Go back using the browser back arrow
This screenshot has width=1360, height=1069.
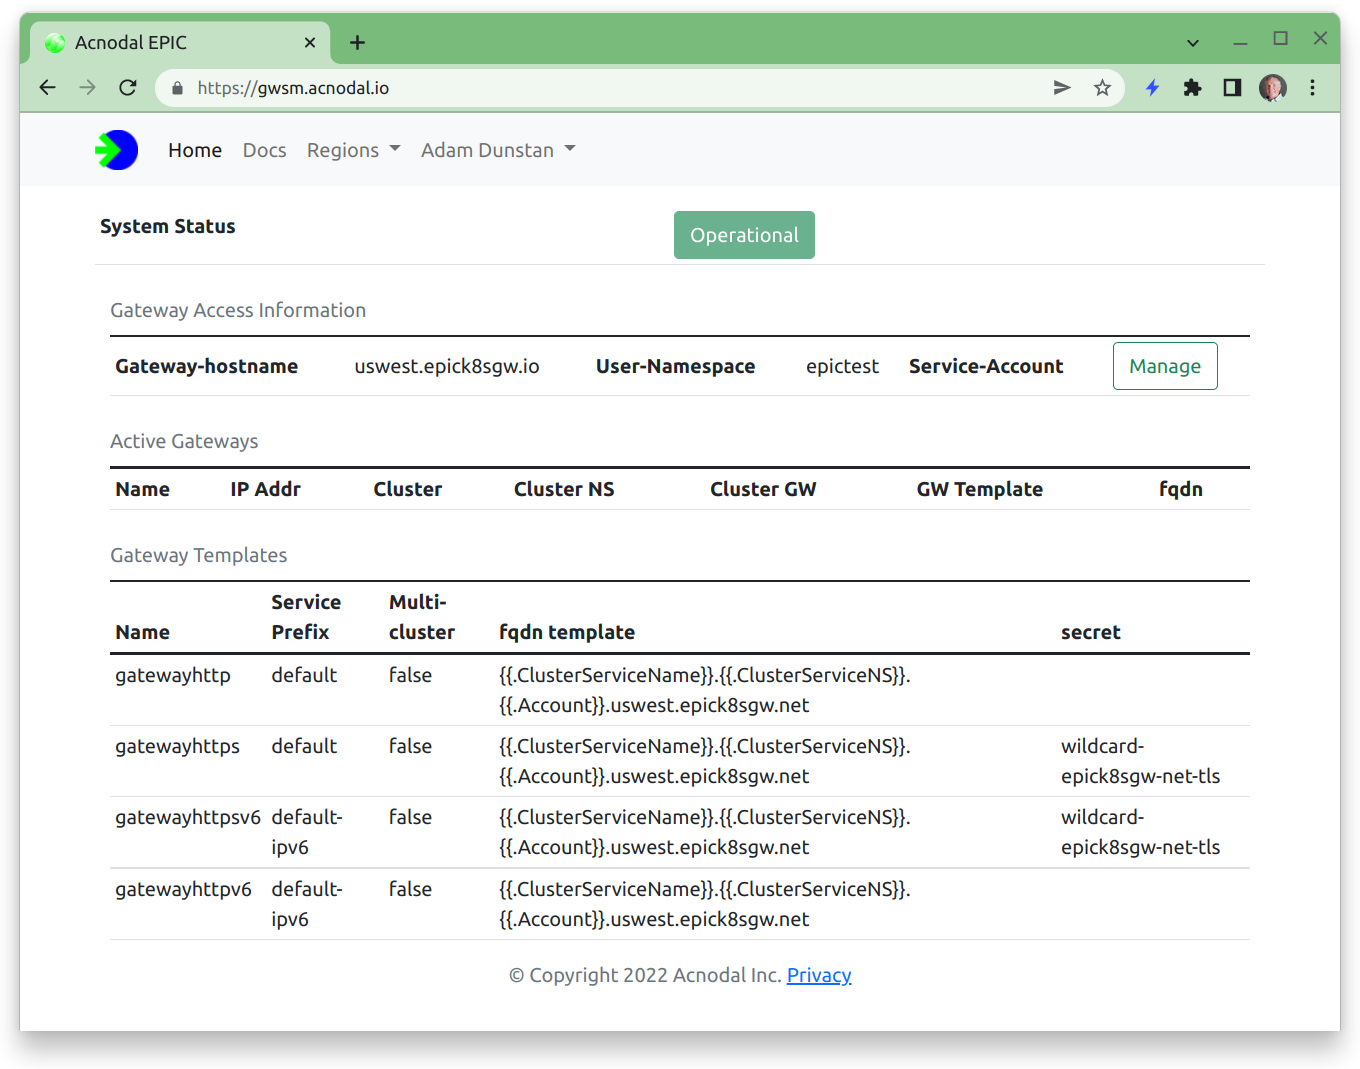click(47, 88)
